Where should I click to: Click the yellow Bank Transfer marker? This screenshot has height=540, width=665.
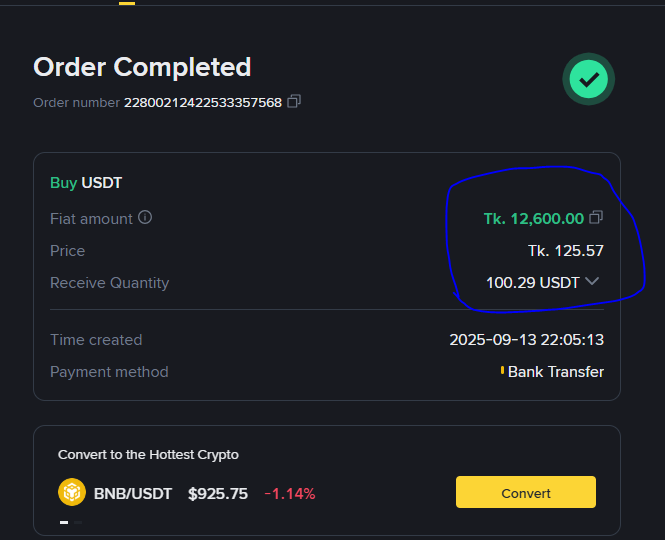(x=502, y=371)
